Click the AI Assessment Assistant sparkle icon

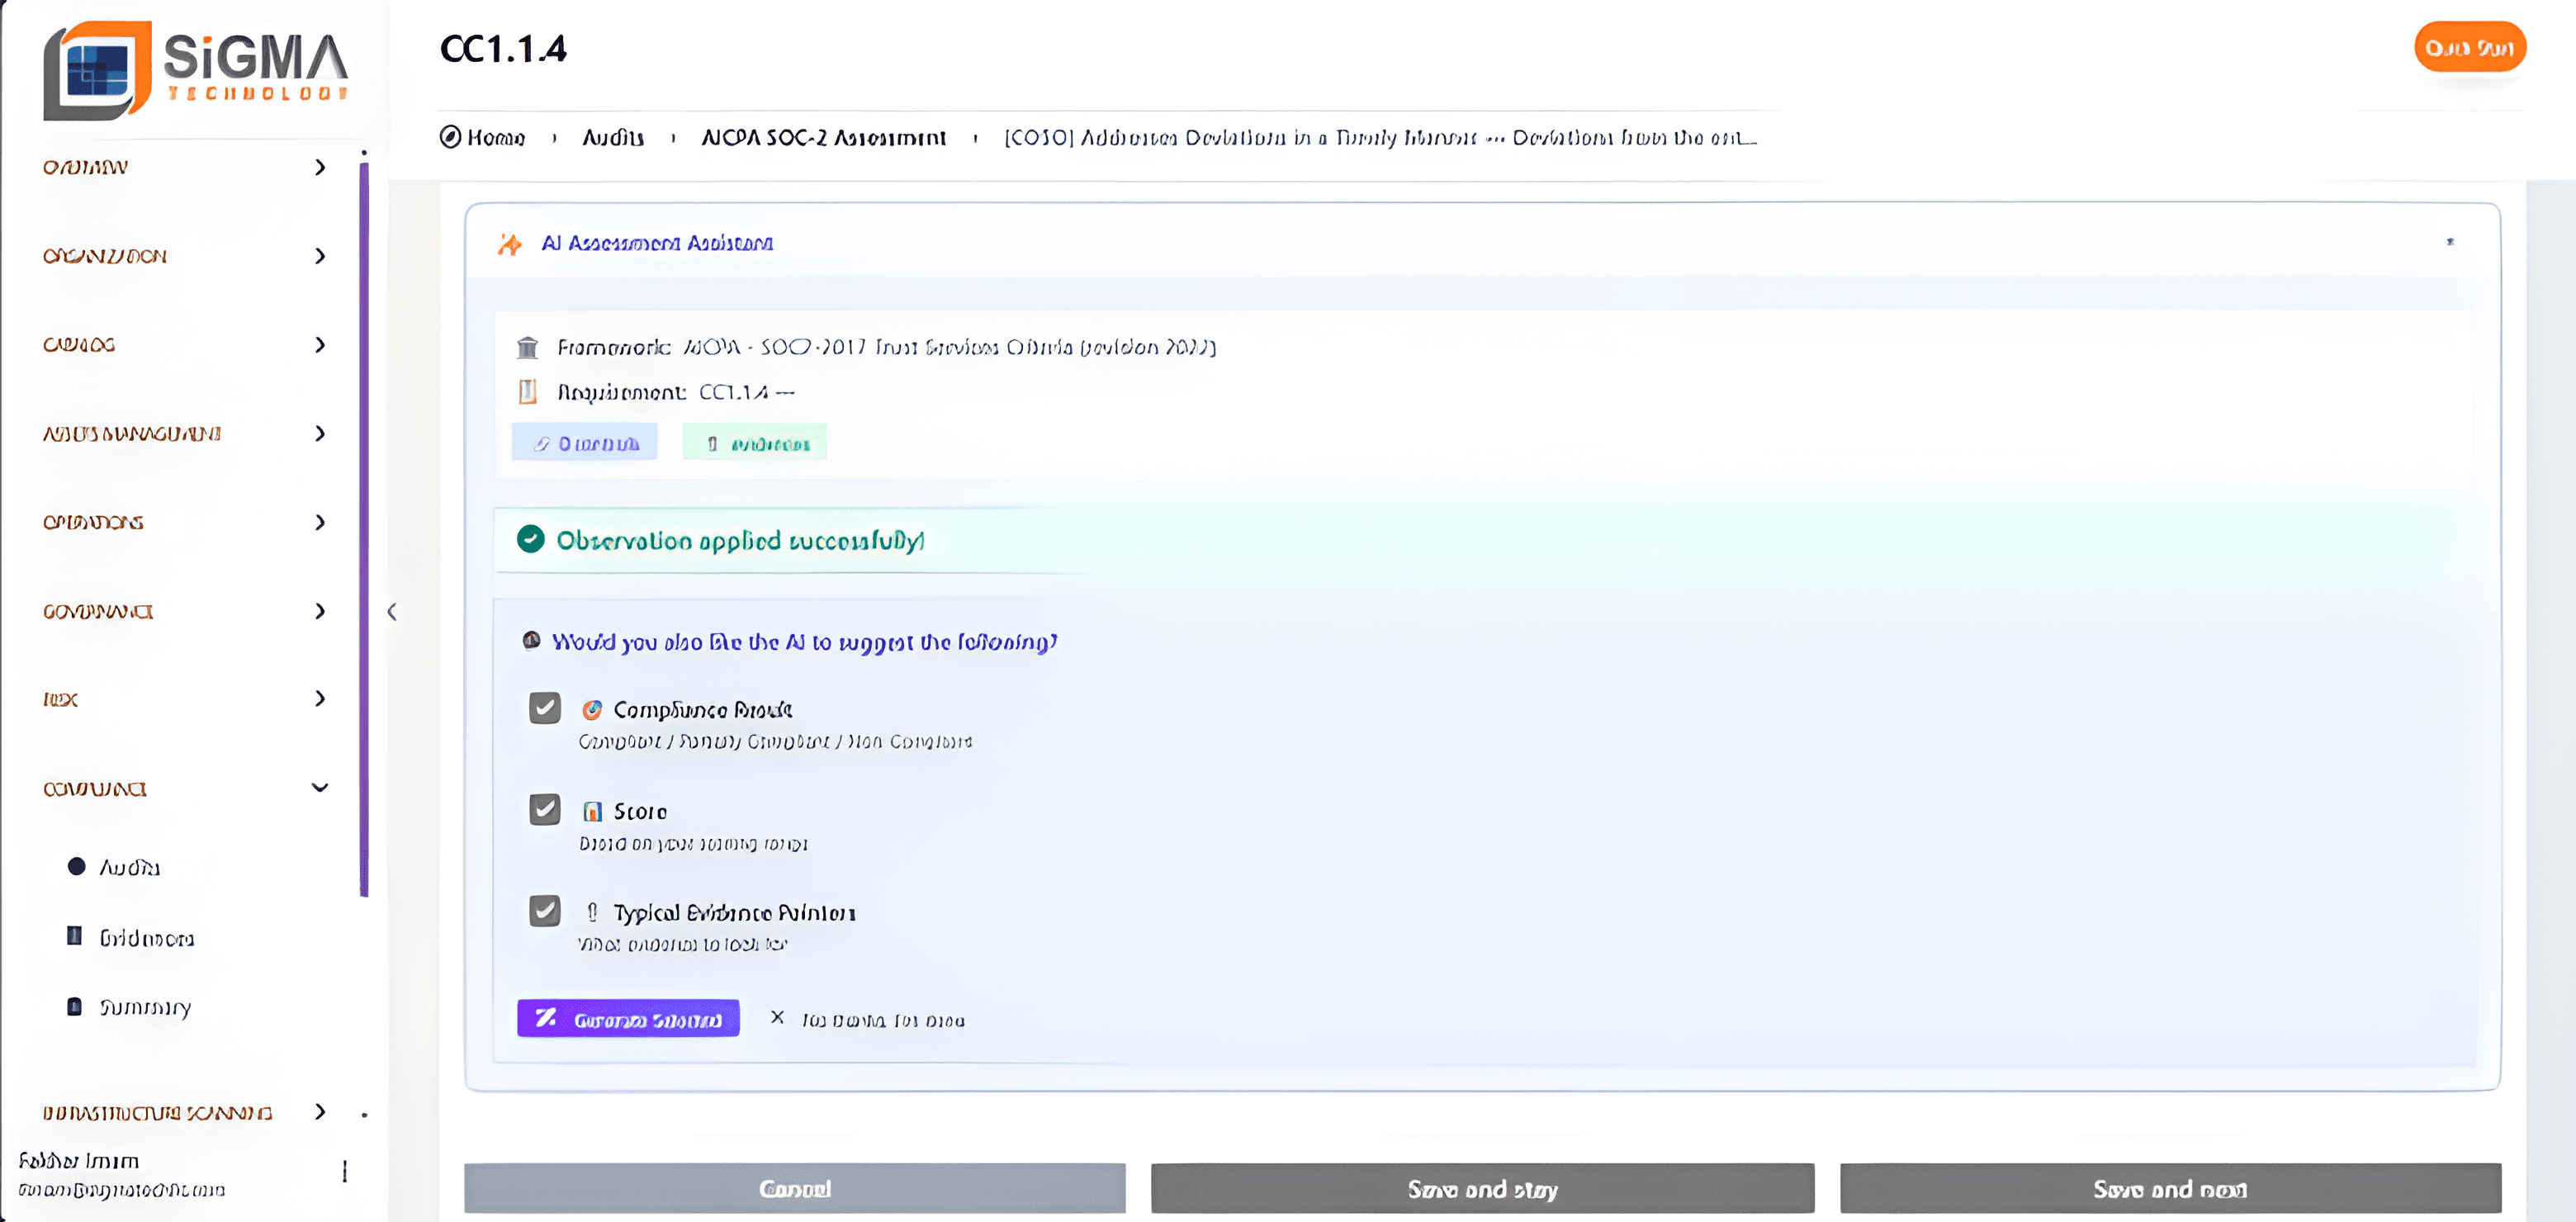pyautogui.click(x=510, y=244)
